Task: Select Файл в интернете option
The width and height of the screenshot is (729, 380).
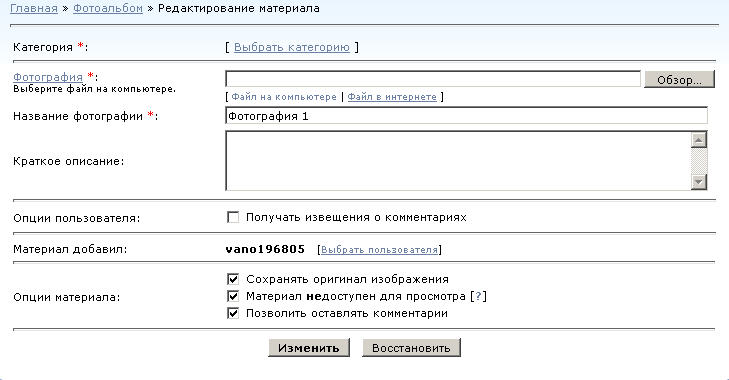Action: pyautogui.click(x=392, y=97)
